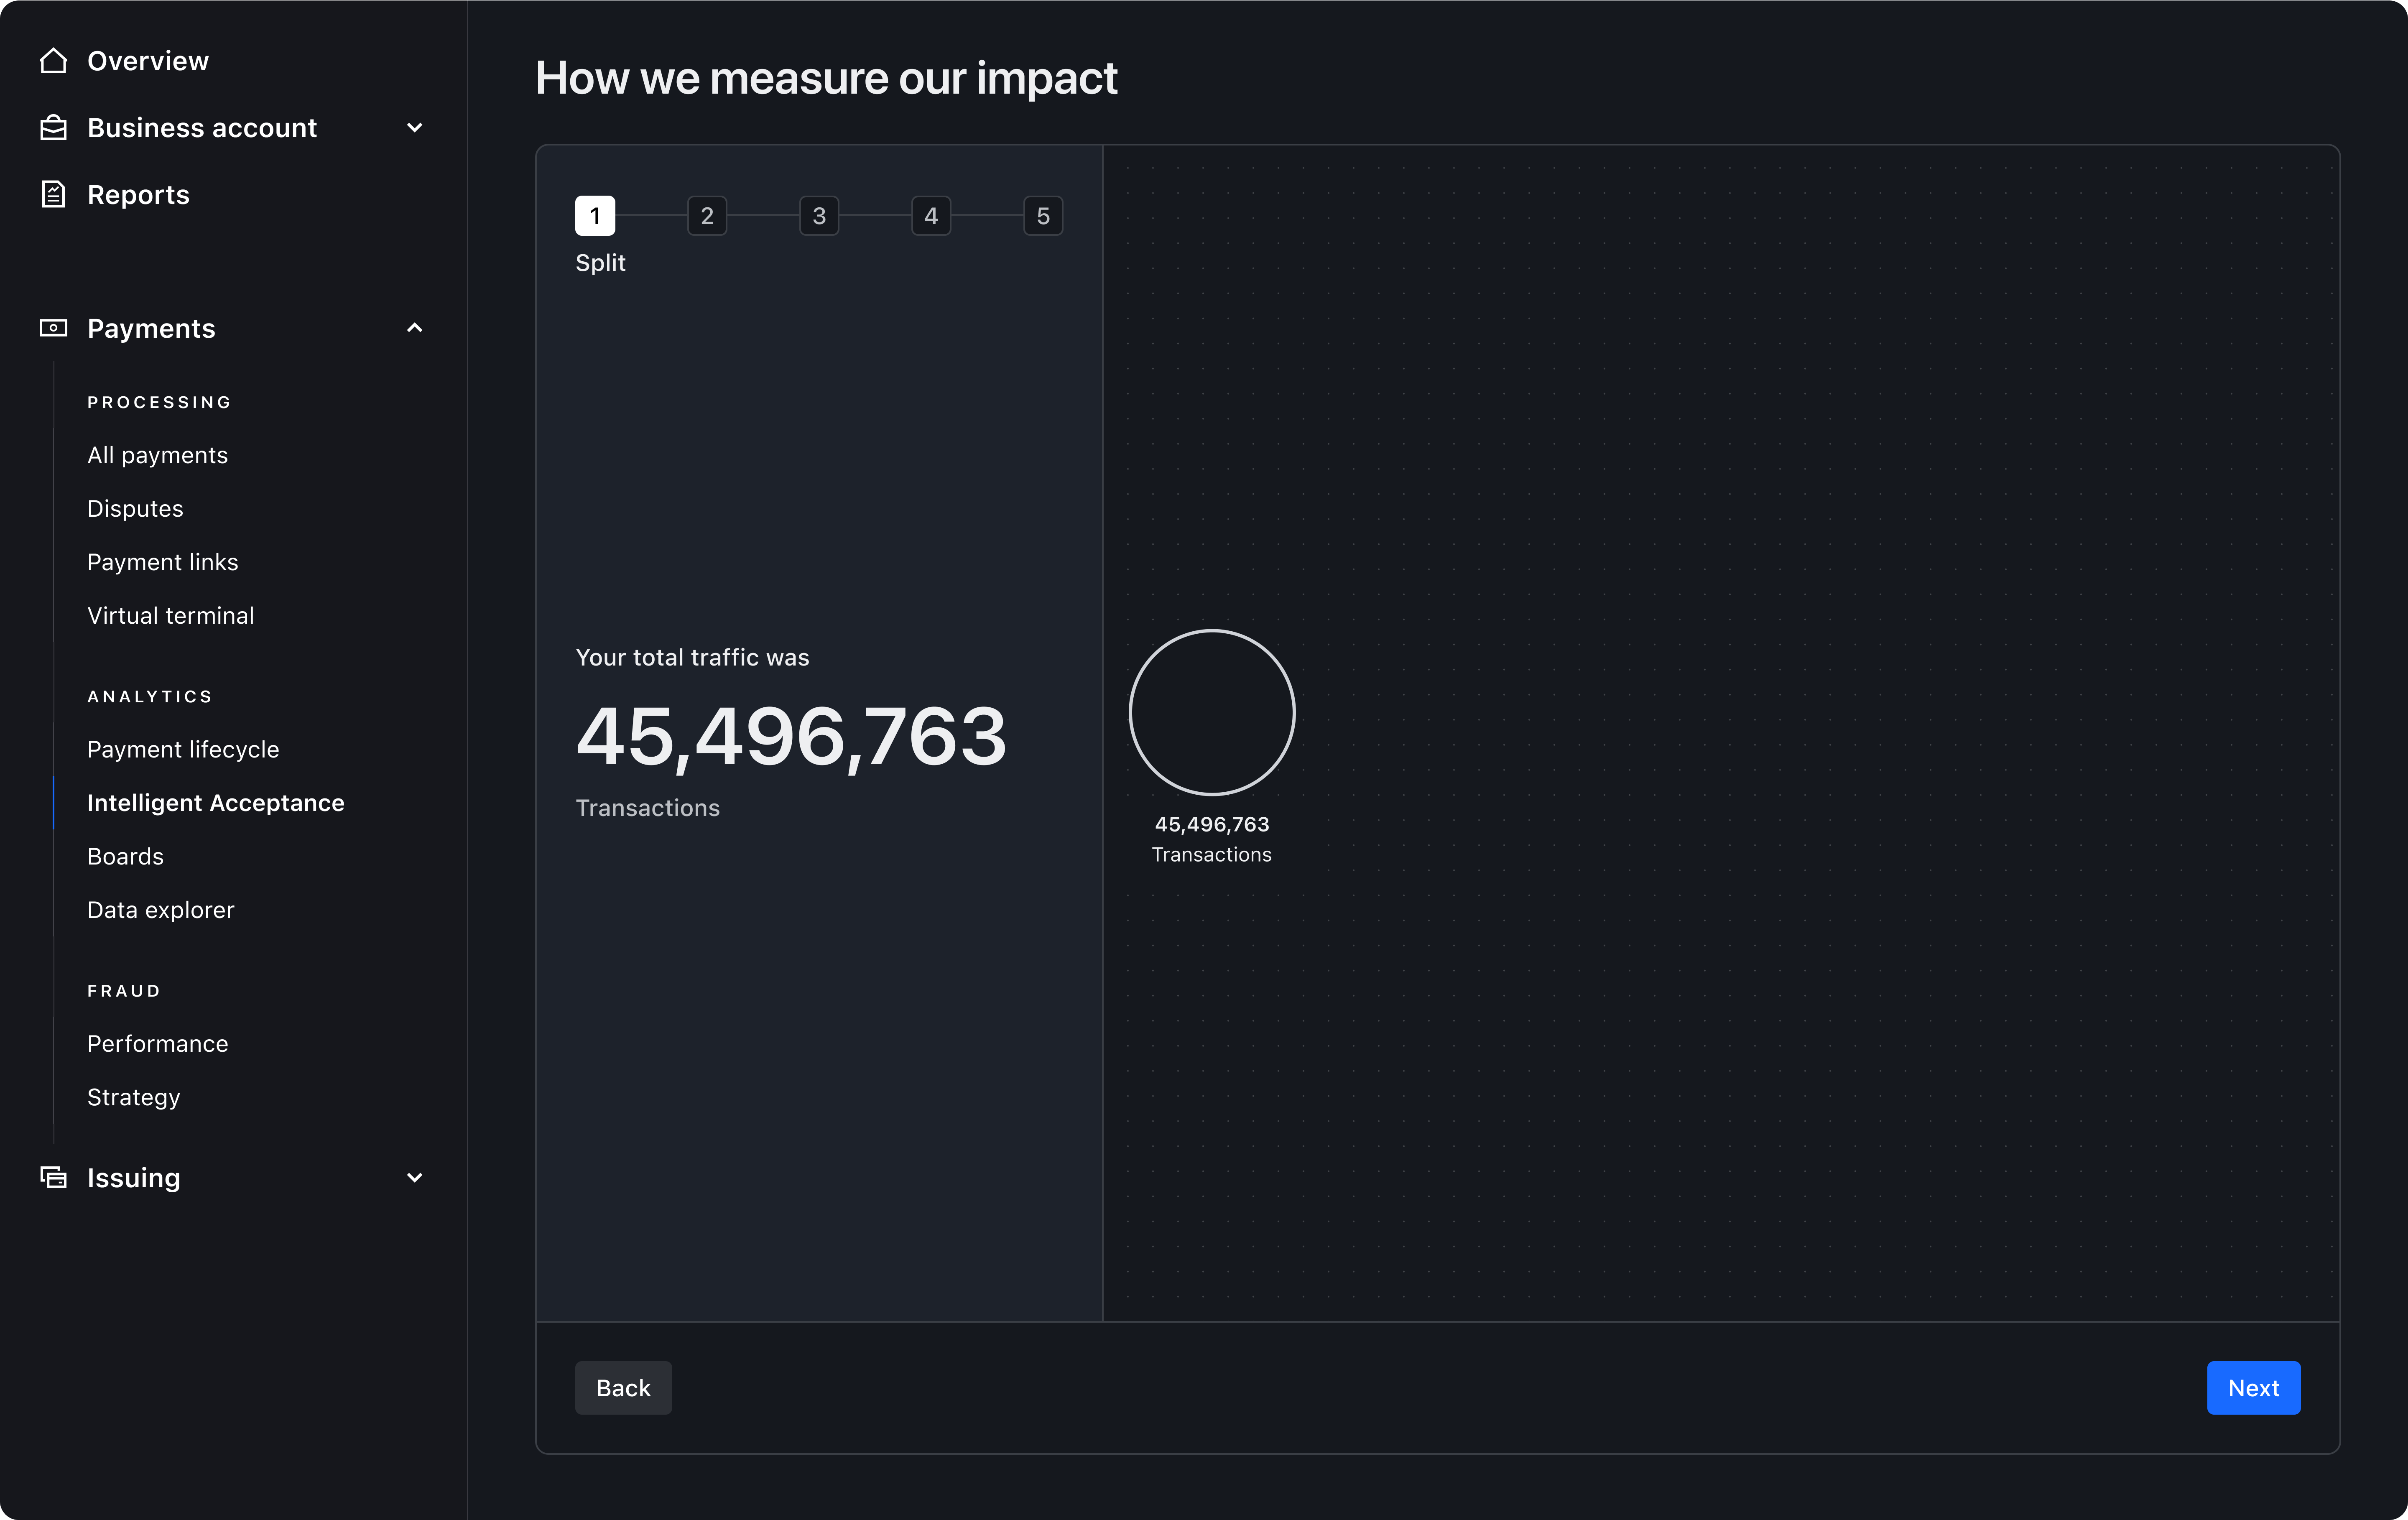Jump to step 5 in stepper
The image size is (2408, 1520).
(x=1043, y=216)
